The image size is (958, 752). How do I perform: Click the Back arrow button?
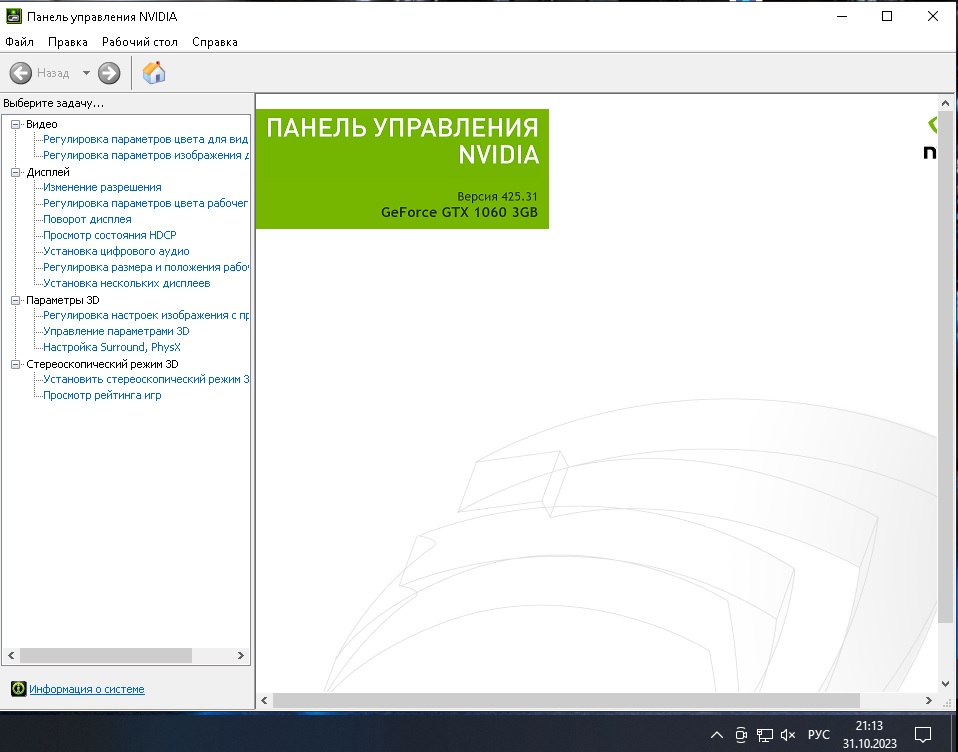point(21,73)
